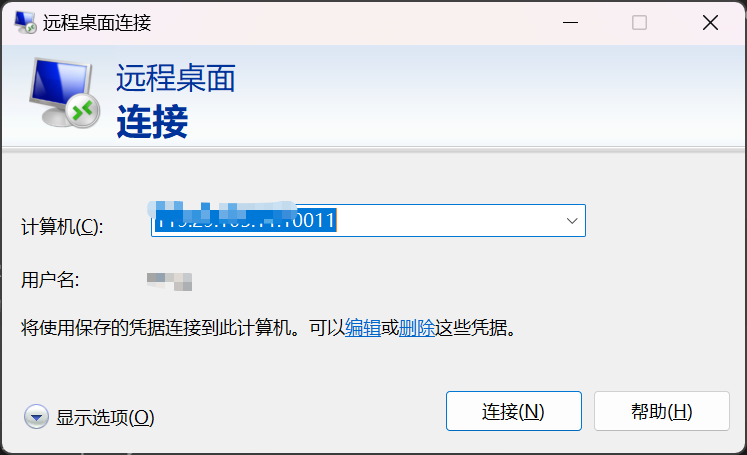Click the large monitor icon in the banner
The image size is (747, 455).
pyautogui.click(x=65, y=92)
